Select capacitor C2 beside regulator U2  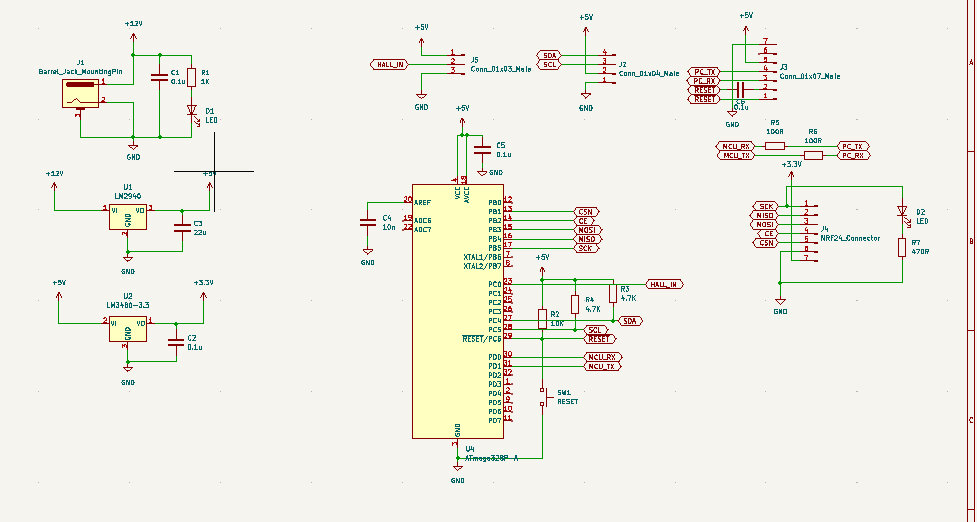[x=176, y=342]
